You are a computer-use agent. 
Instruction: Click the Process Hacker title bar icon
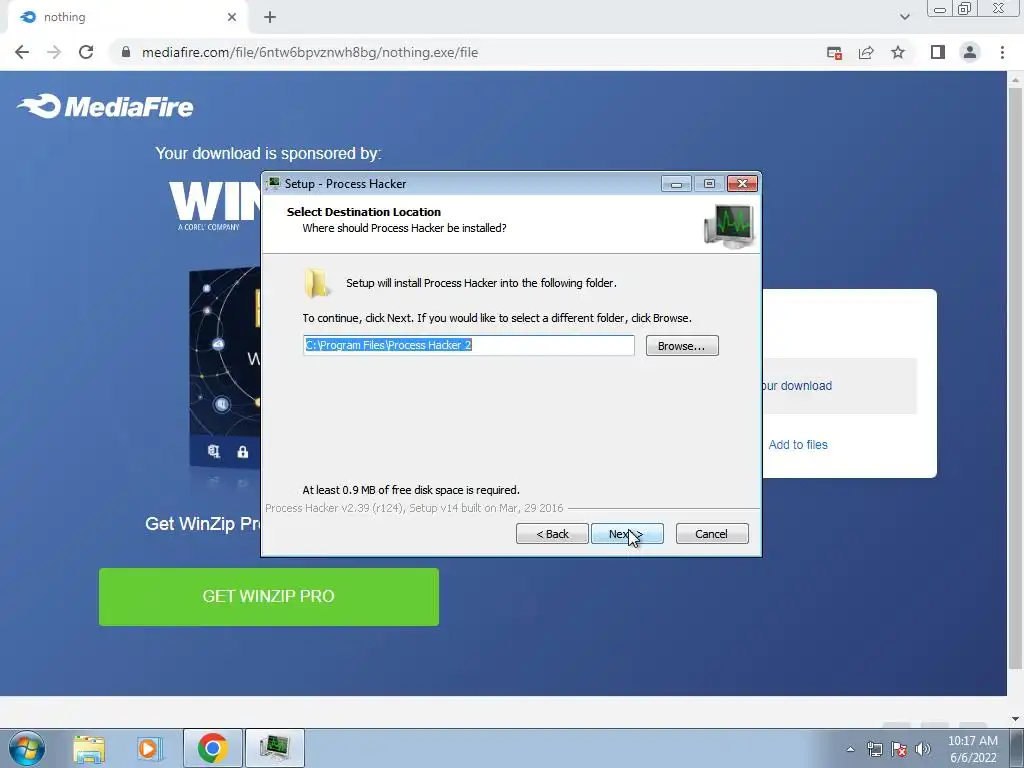pos(274,184)
